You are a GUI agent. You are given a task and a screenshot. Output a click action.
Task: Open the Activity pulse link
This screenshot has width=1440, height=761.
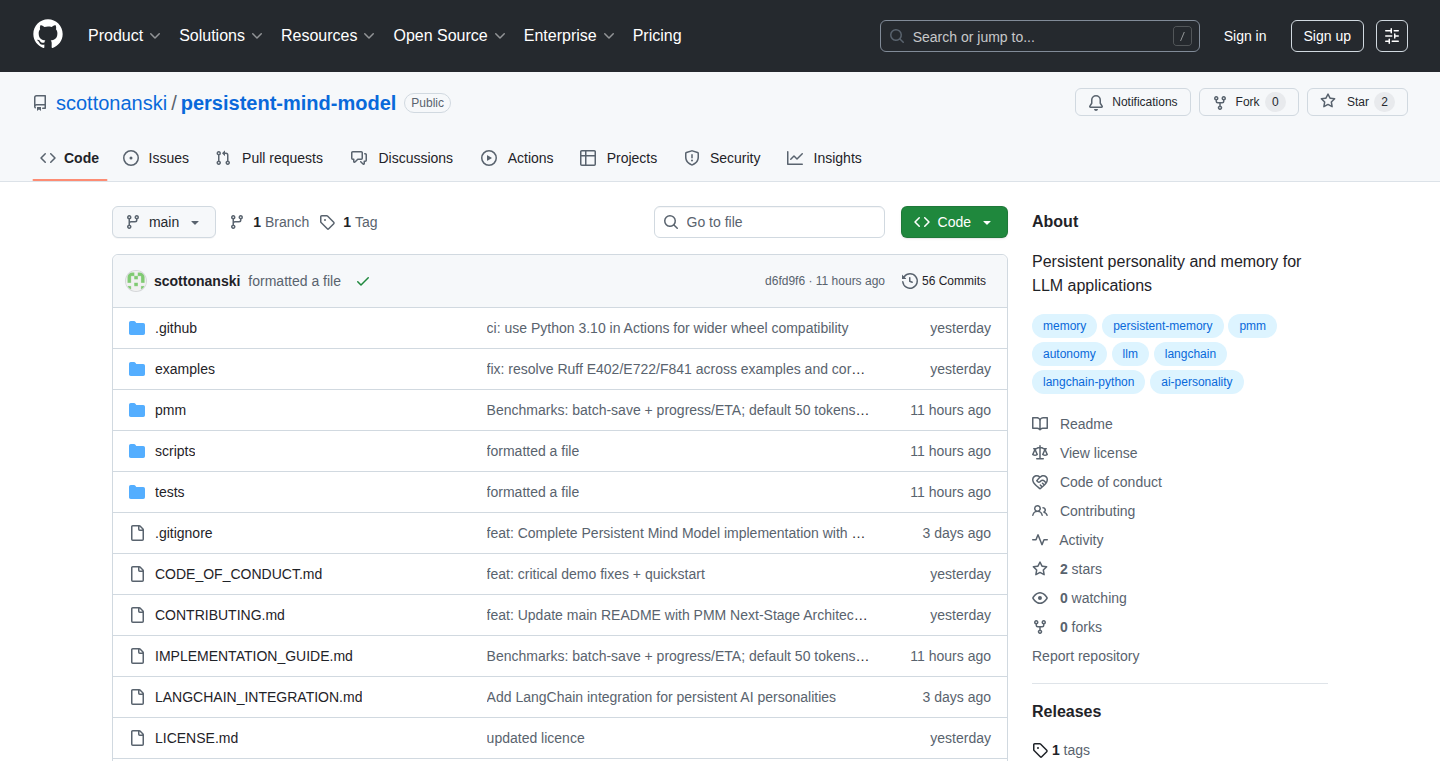[1068, 540]
